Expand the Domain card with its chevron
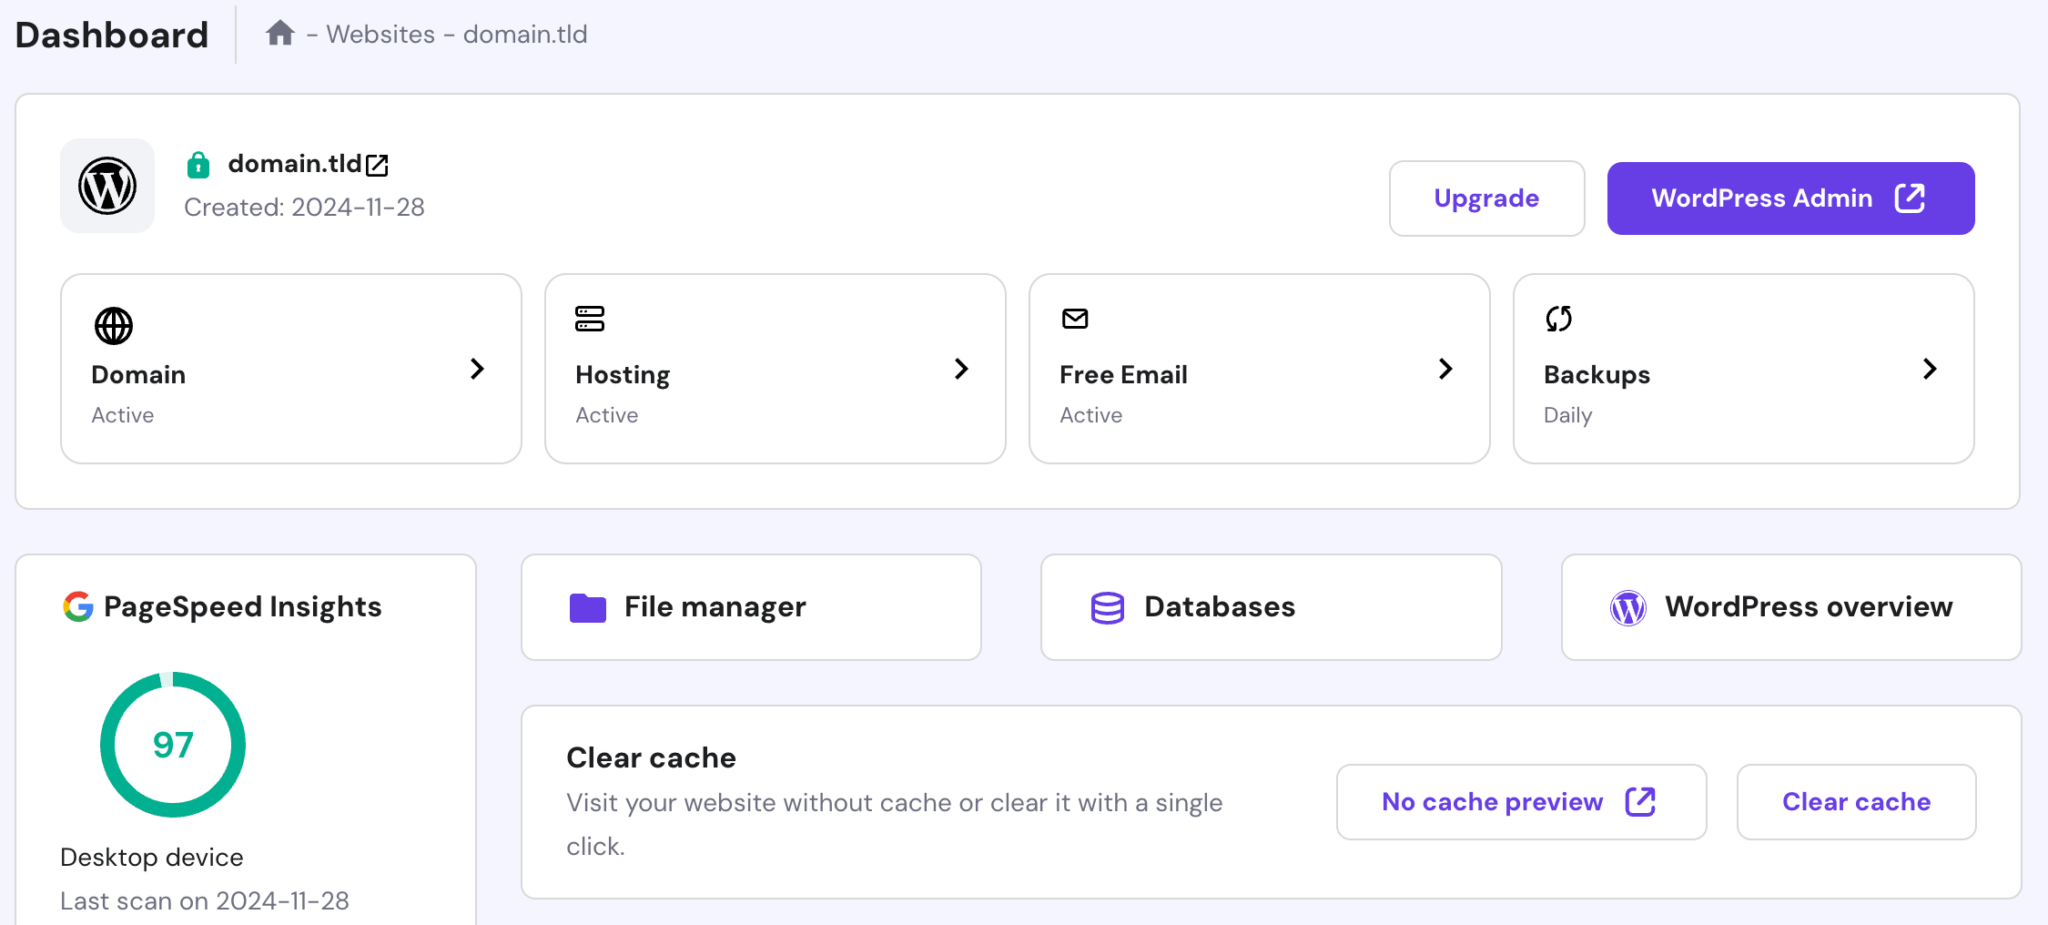Image resolution: width=2048 pixels, height=925 pixels. pyautogui.click(x=477, y=369)
